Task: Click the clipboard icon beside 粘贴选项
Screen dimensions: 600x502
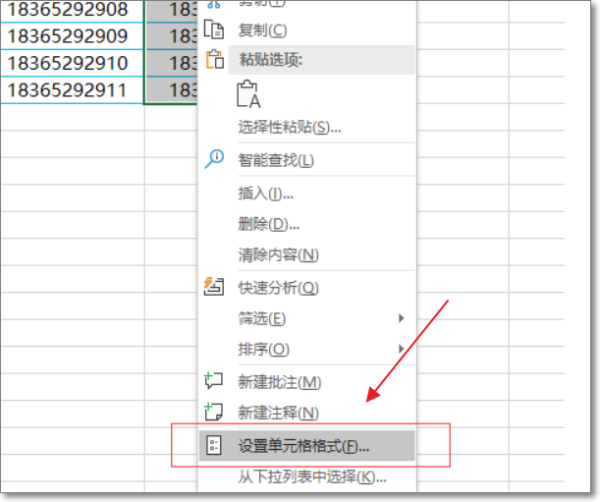Action: click(215, 59)
